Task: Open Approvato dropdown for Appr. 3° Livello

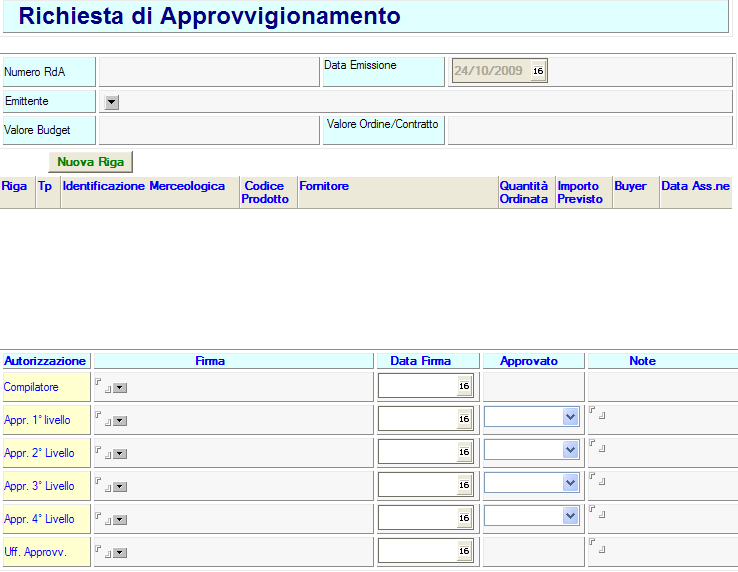Action: 570,483
